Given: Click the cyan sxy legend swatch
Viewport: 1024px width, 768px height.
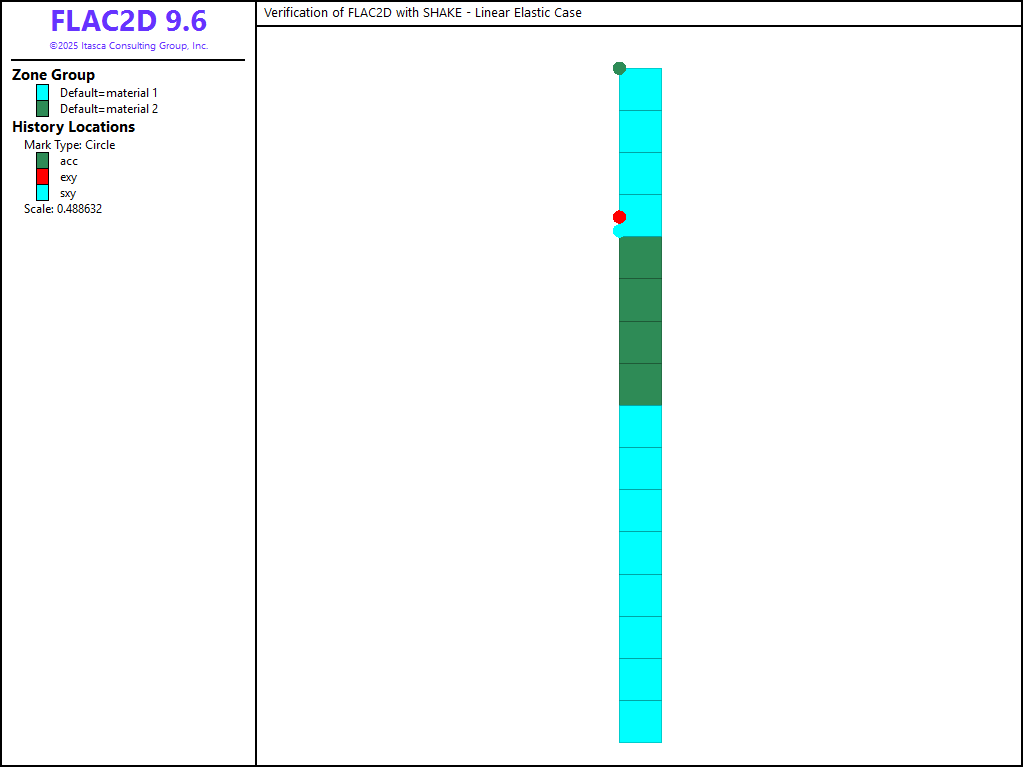Looking at the screenshot, I should (43, 193).
